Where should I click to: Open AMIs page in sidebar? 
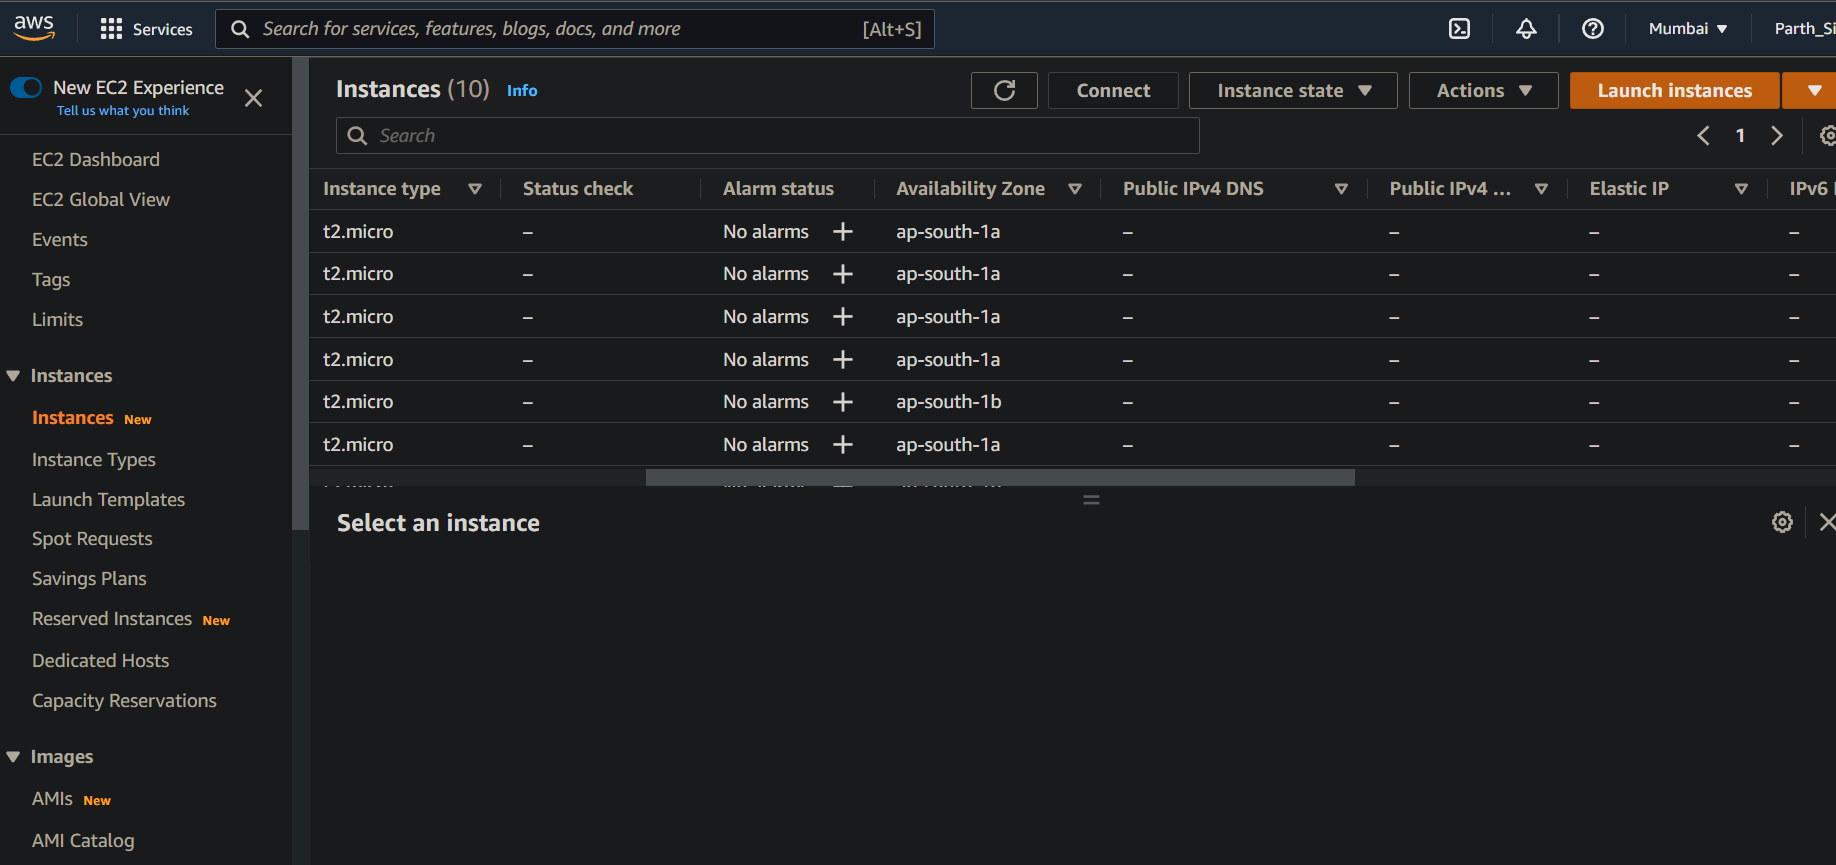click(52, 799)
